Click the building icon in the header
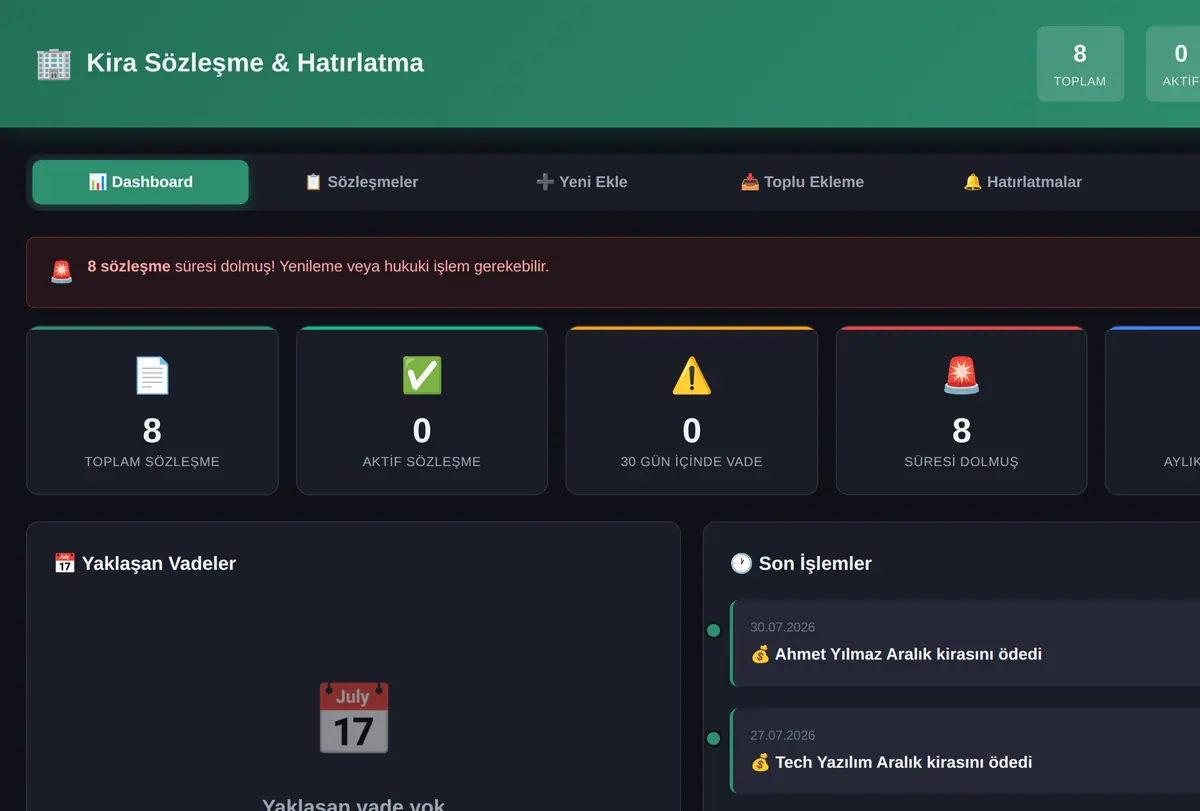 (54, 63)
